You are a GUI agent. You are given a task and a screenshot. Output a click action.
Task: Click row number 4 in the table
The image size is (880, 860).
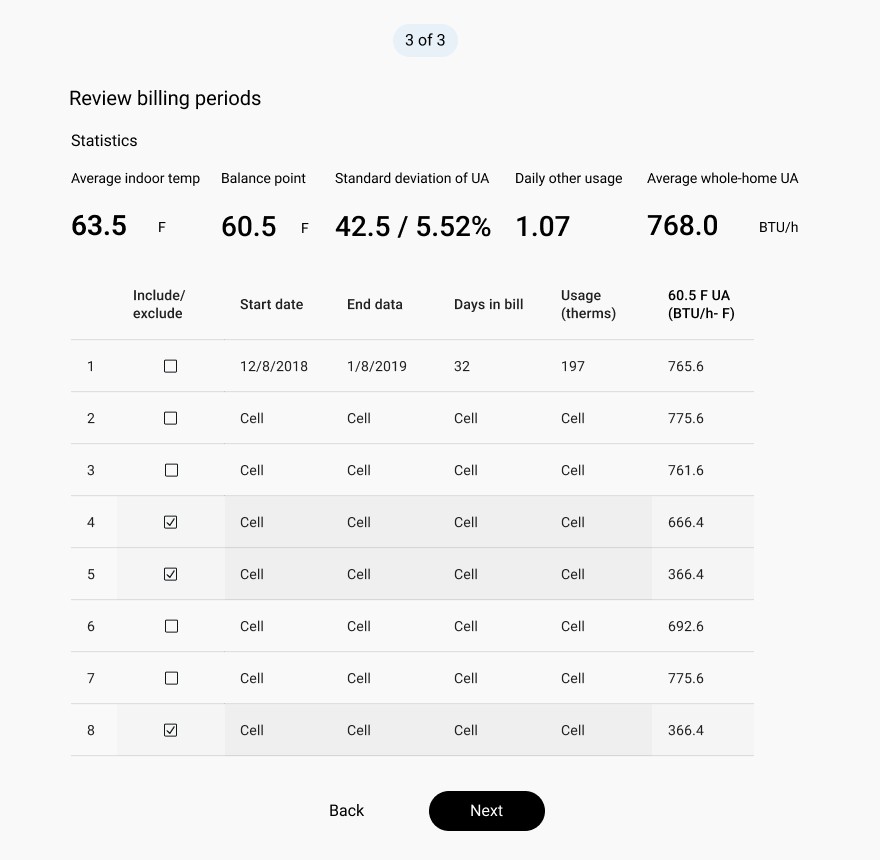click(x=91, y=522)
